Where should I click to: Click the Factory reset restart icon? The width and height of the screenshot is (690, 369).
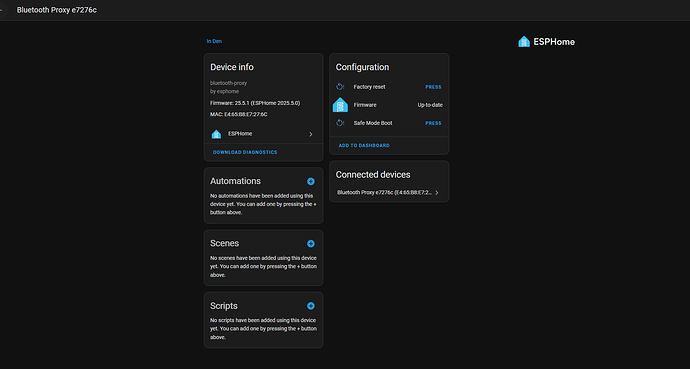click(x=340, y=87)
